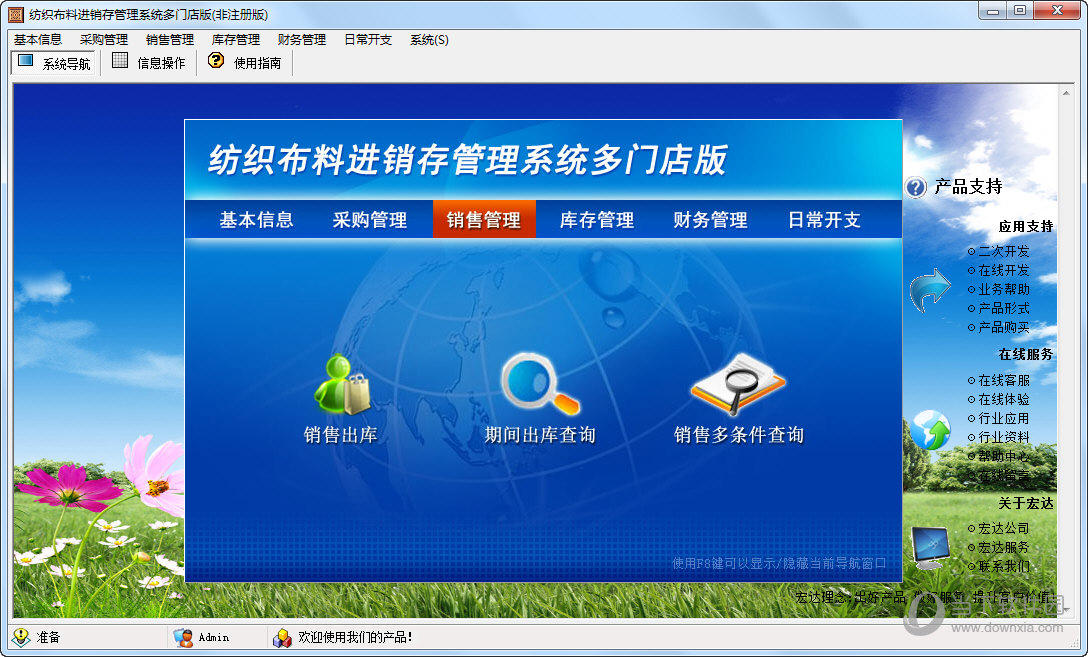The height and width of the screenshot is (657, 1088).
Task: Switch to 基本信息 navigation tab
Action: tap(256, 220)
